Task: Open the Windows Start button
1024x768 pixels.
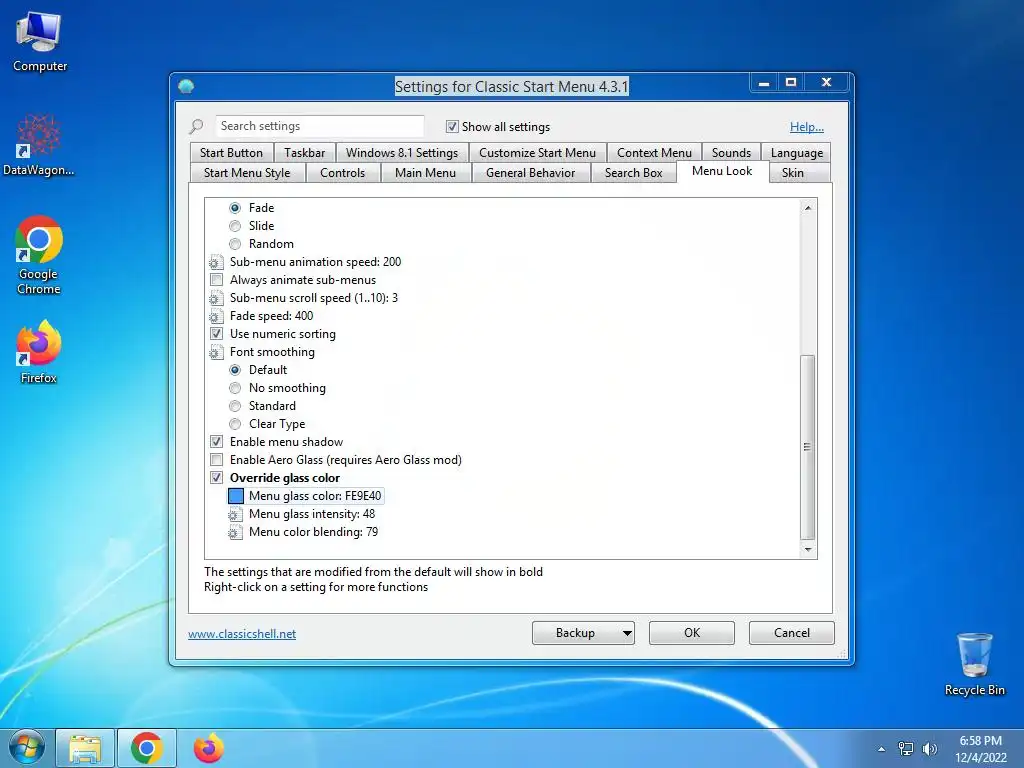Action: click(x=25, y=748)
